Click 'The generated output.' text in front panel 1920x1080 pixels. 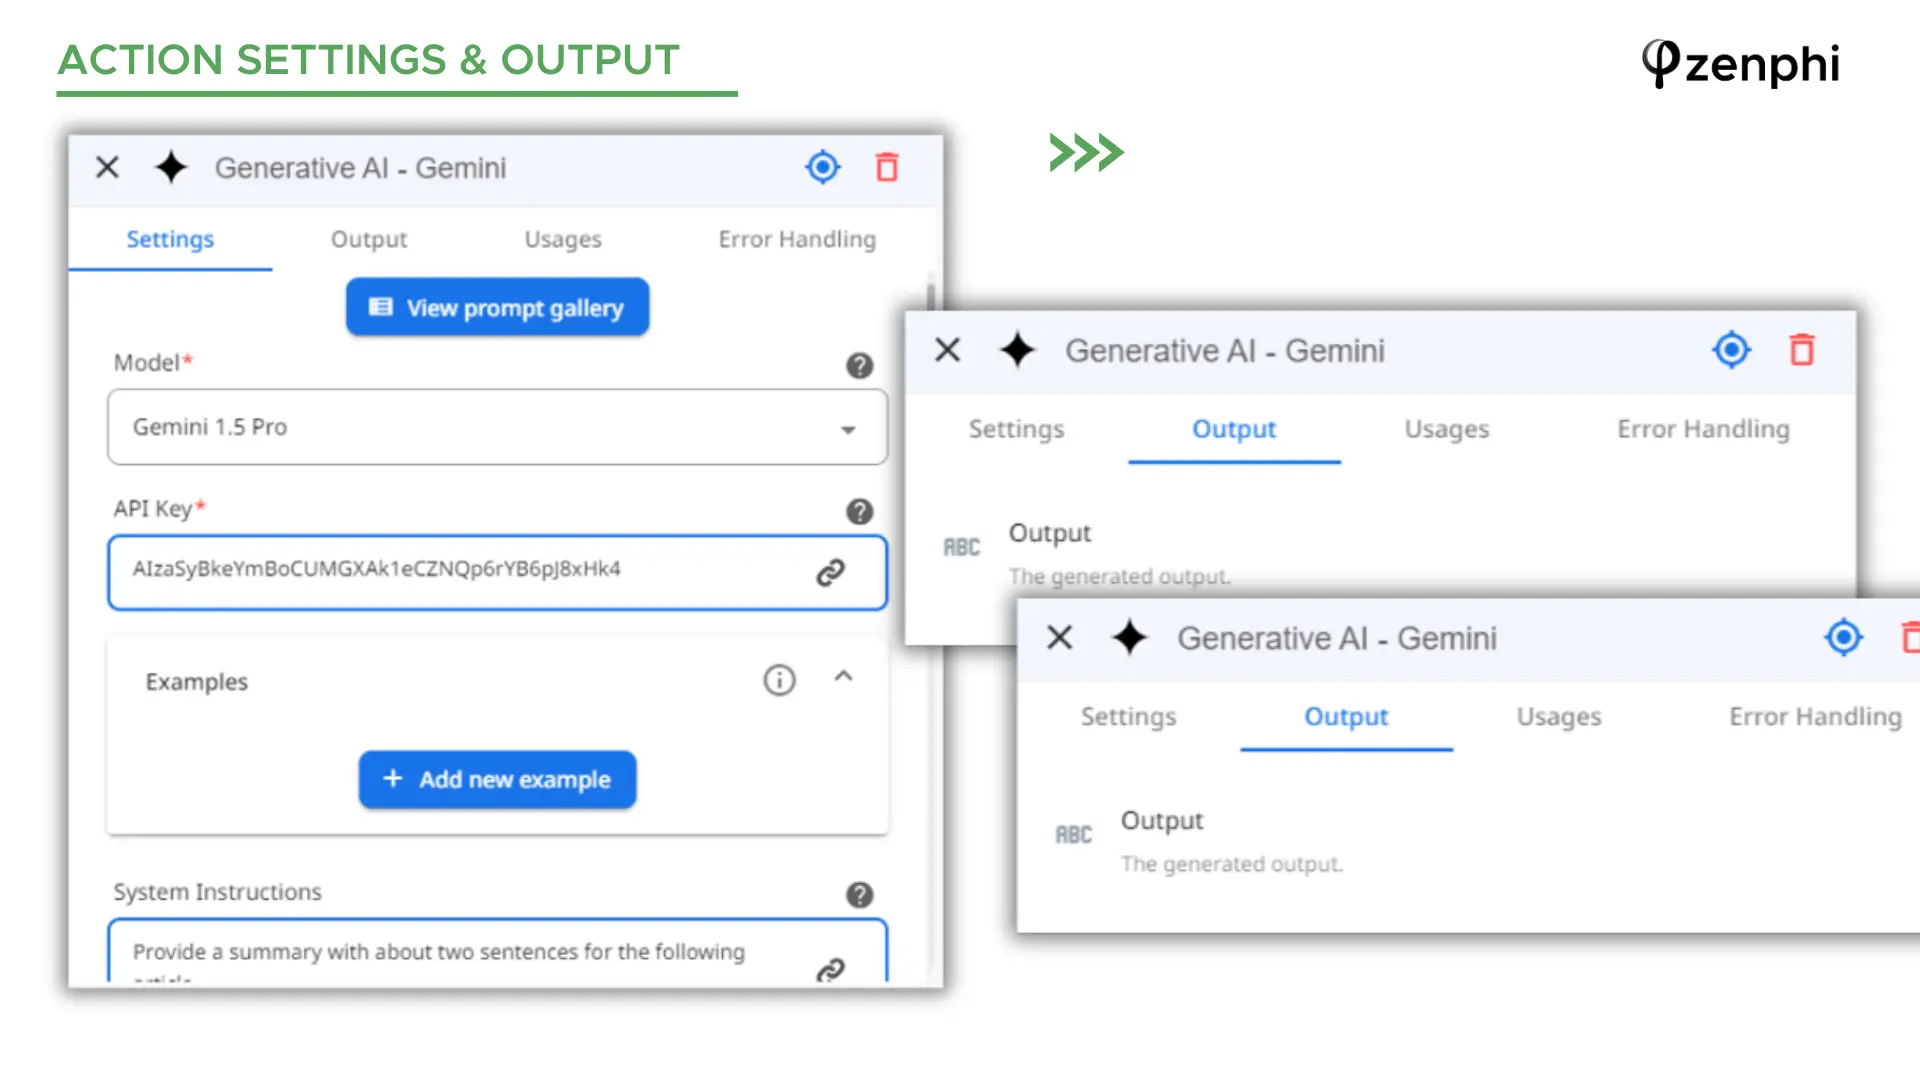click(1231, 864)
